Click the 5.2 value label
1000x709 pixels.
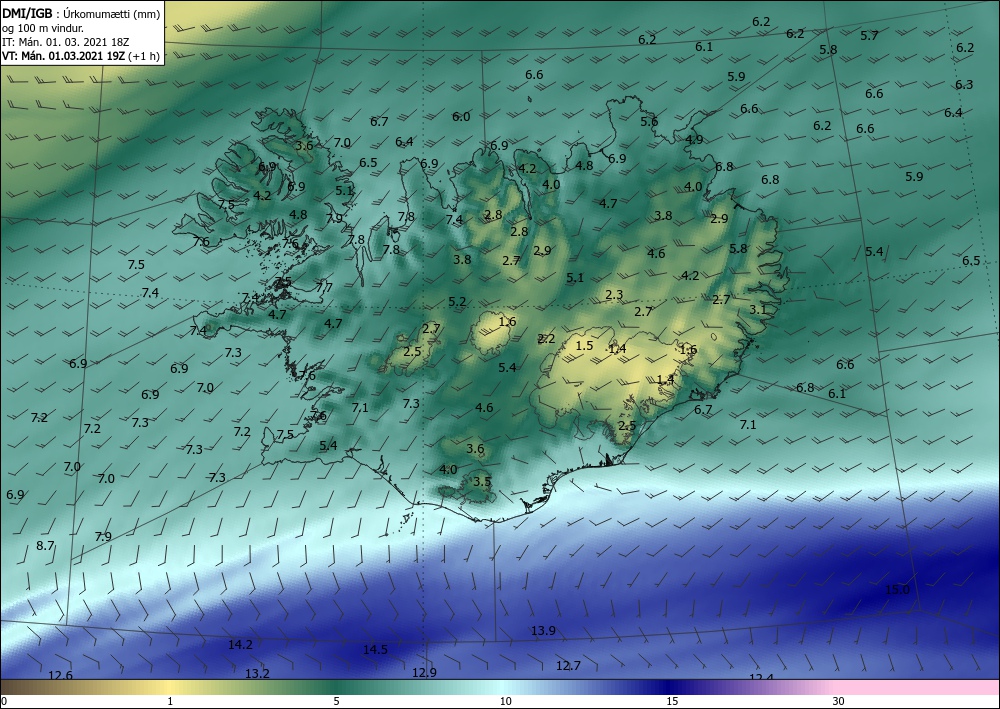pos(457,302)
